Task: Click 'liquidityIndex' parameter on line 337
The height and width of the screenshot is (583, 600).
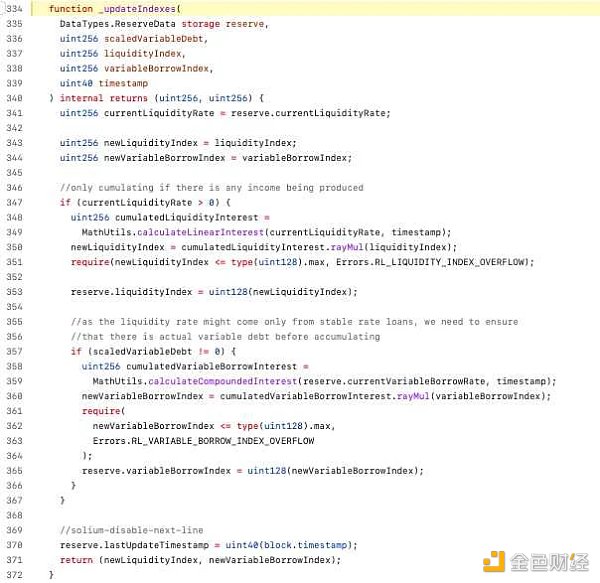Action: click(142, 54)
